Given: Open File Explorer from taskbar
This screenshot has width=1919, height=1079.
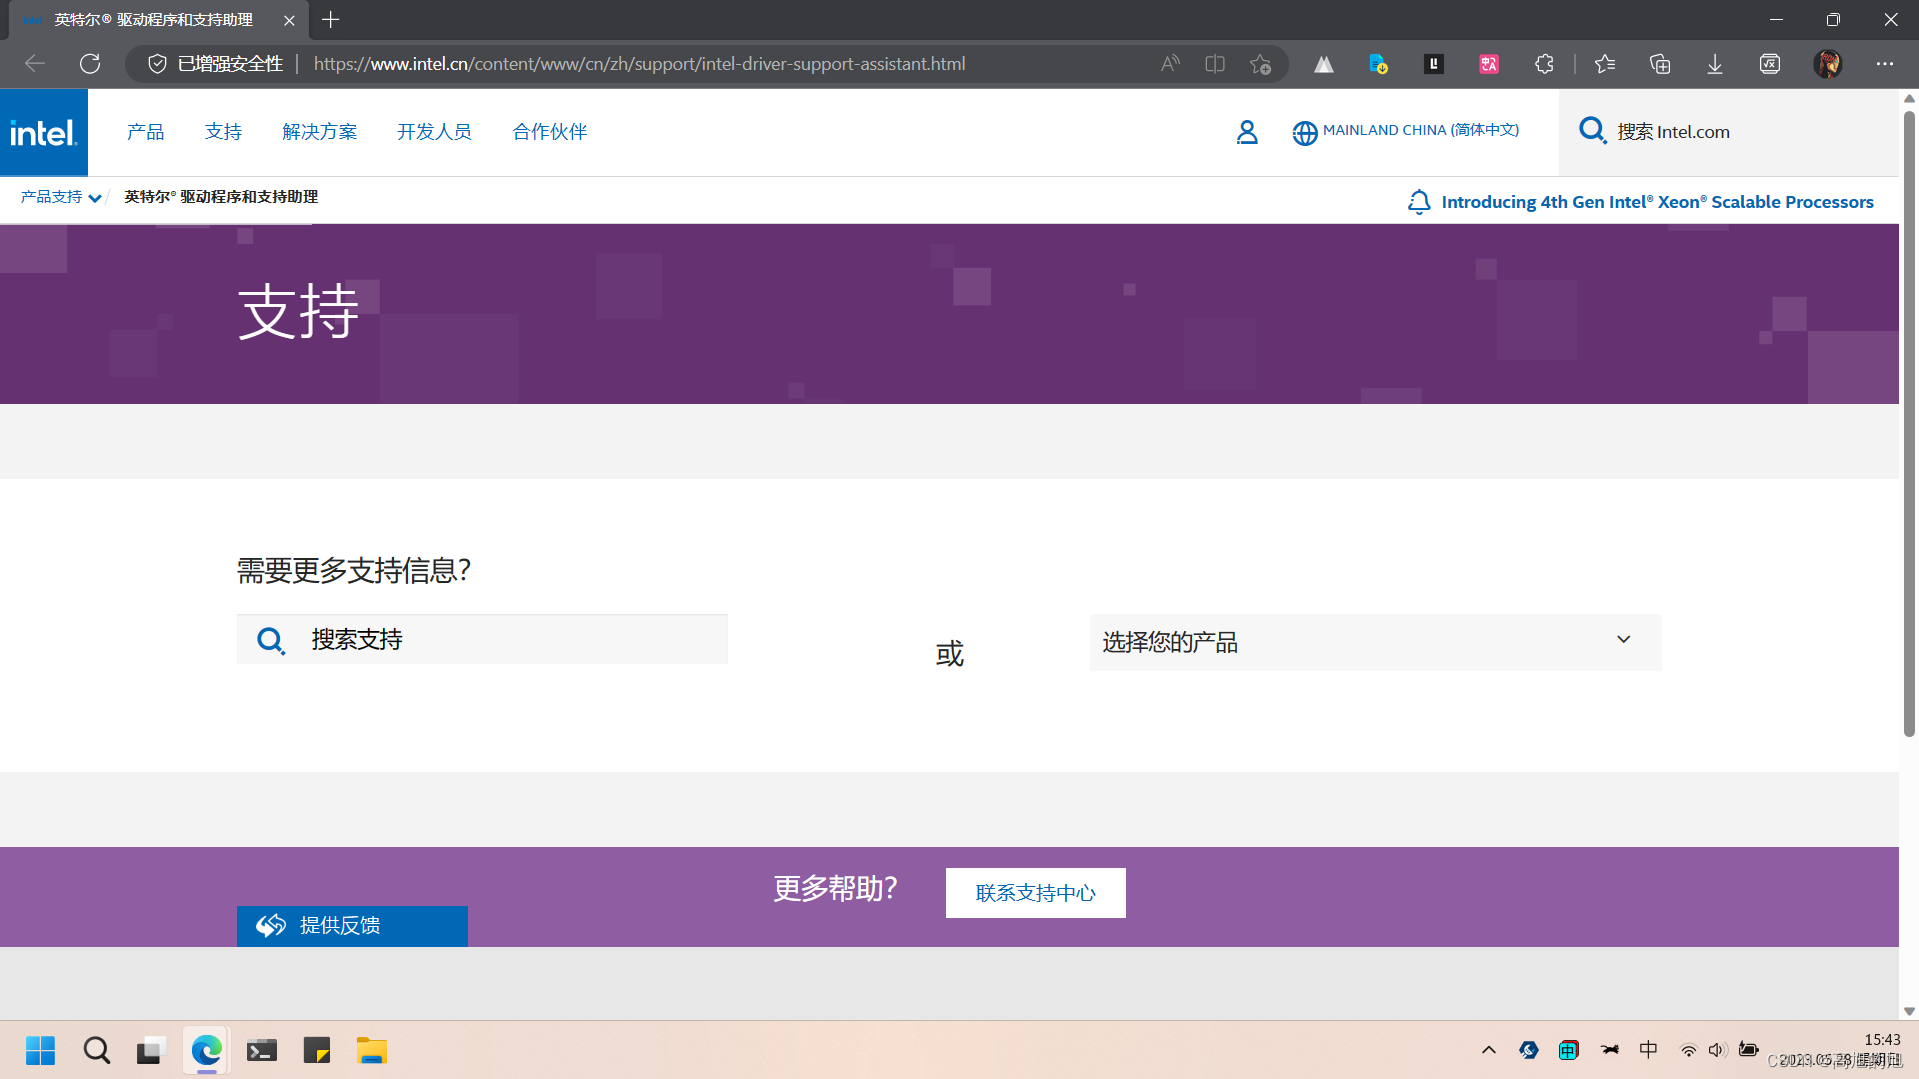Looking at the screenshot, I should [371, 1051].
